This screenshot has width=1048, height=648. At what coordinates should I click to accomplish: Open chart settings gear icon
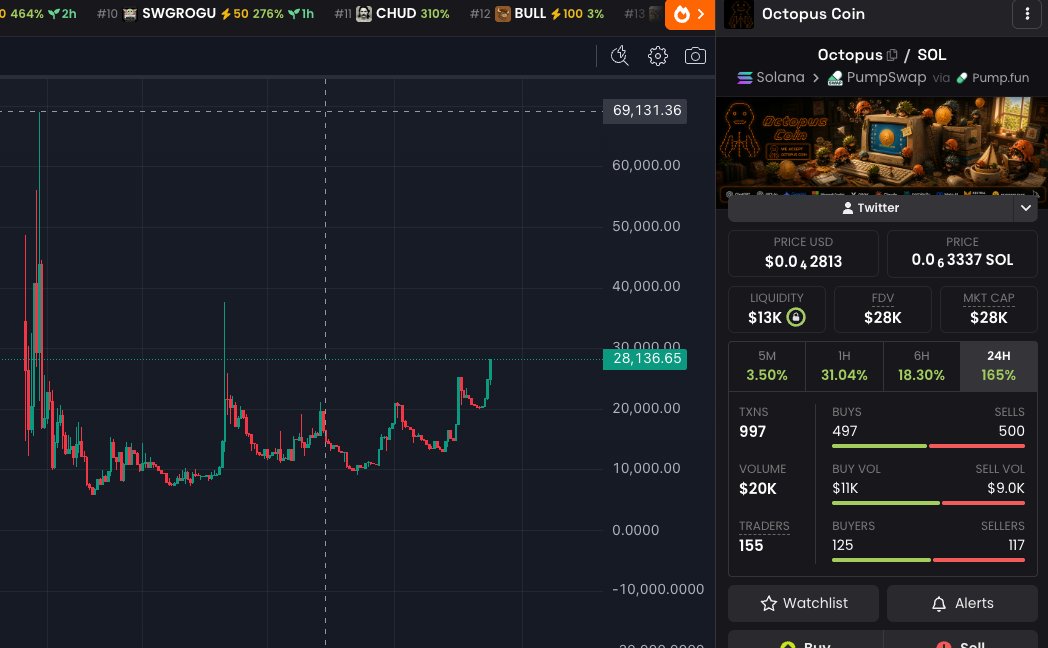[x=658, y=55]
